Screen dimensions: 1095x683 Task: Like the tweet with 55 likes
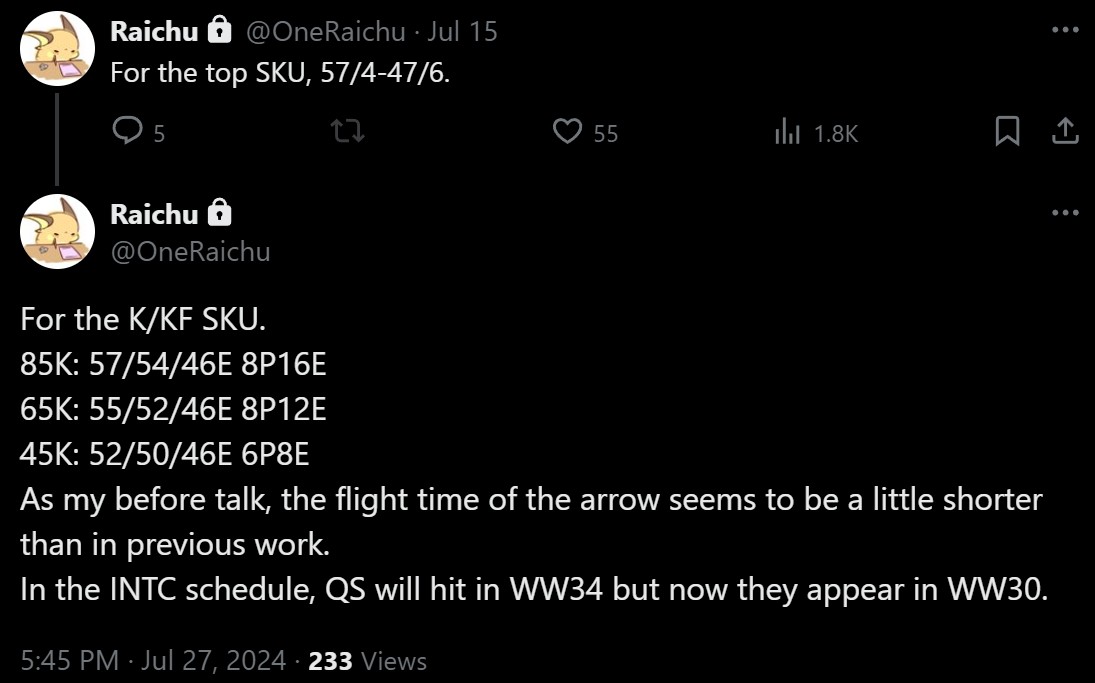pos(569,131)
